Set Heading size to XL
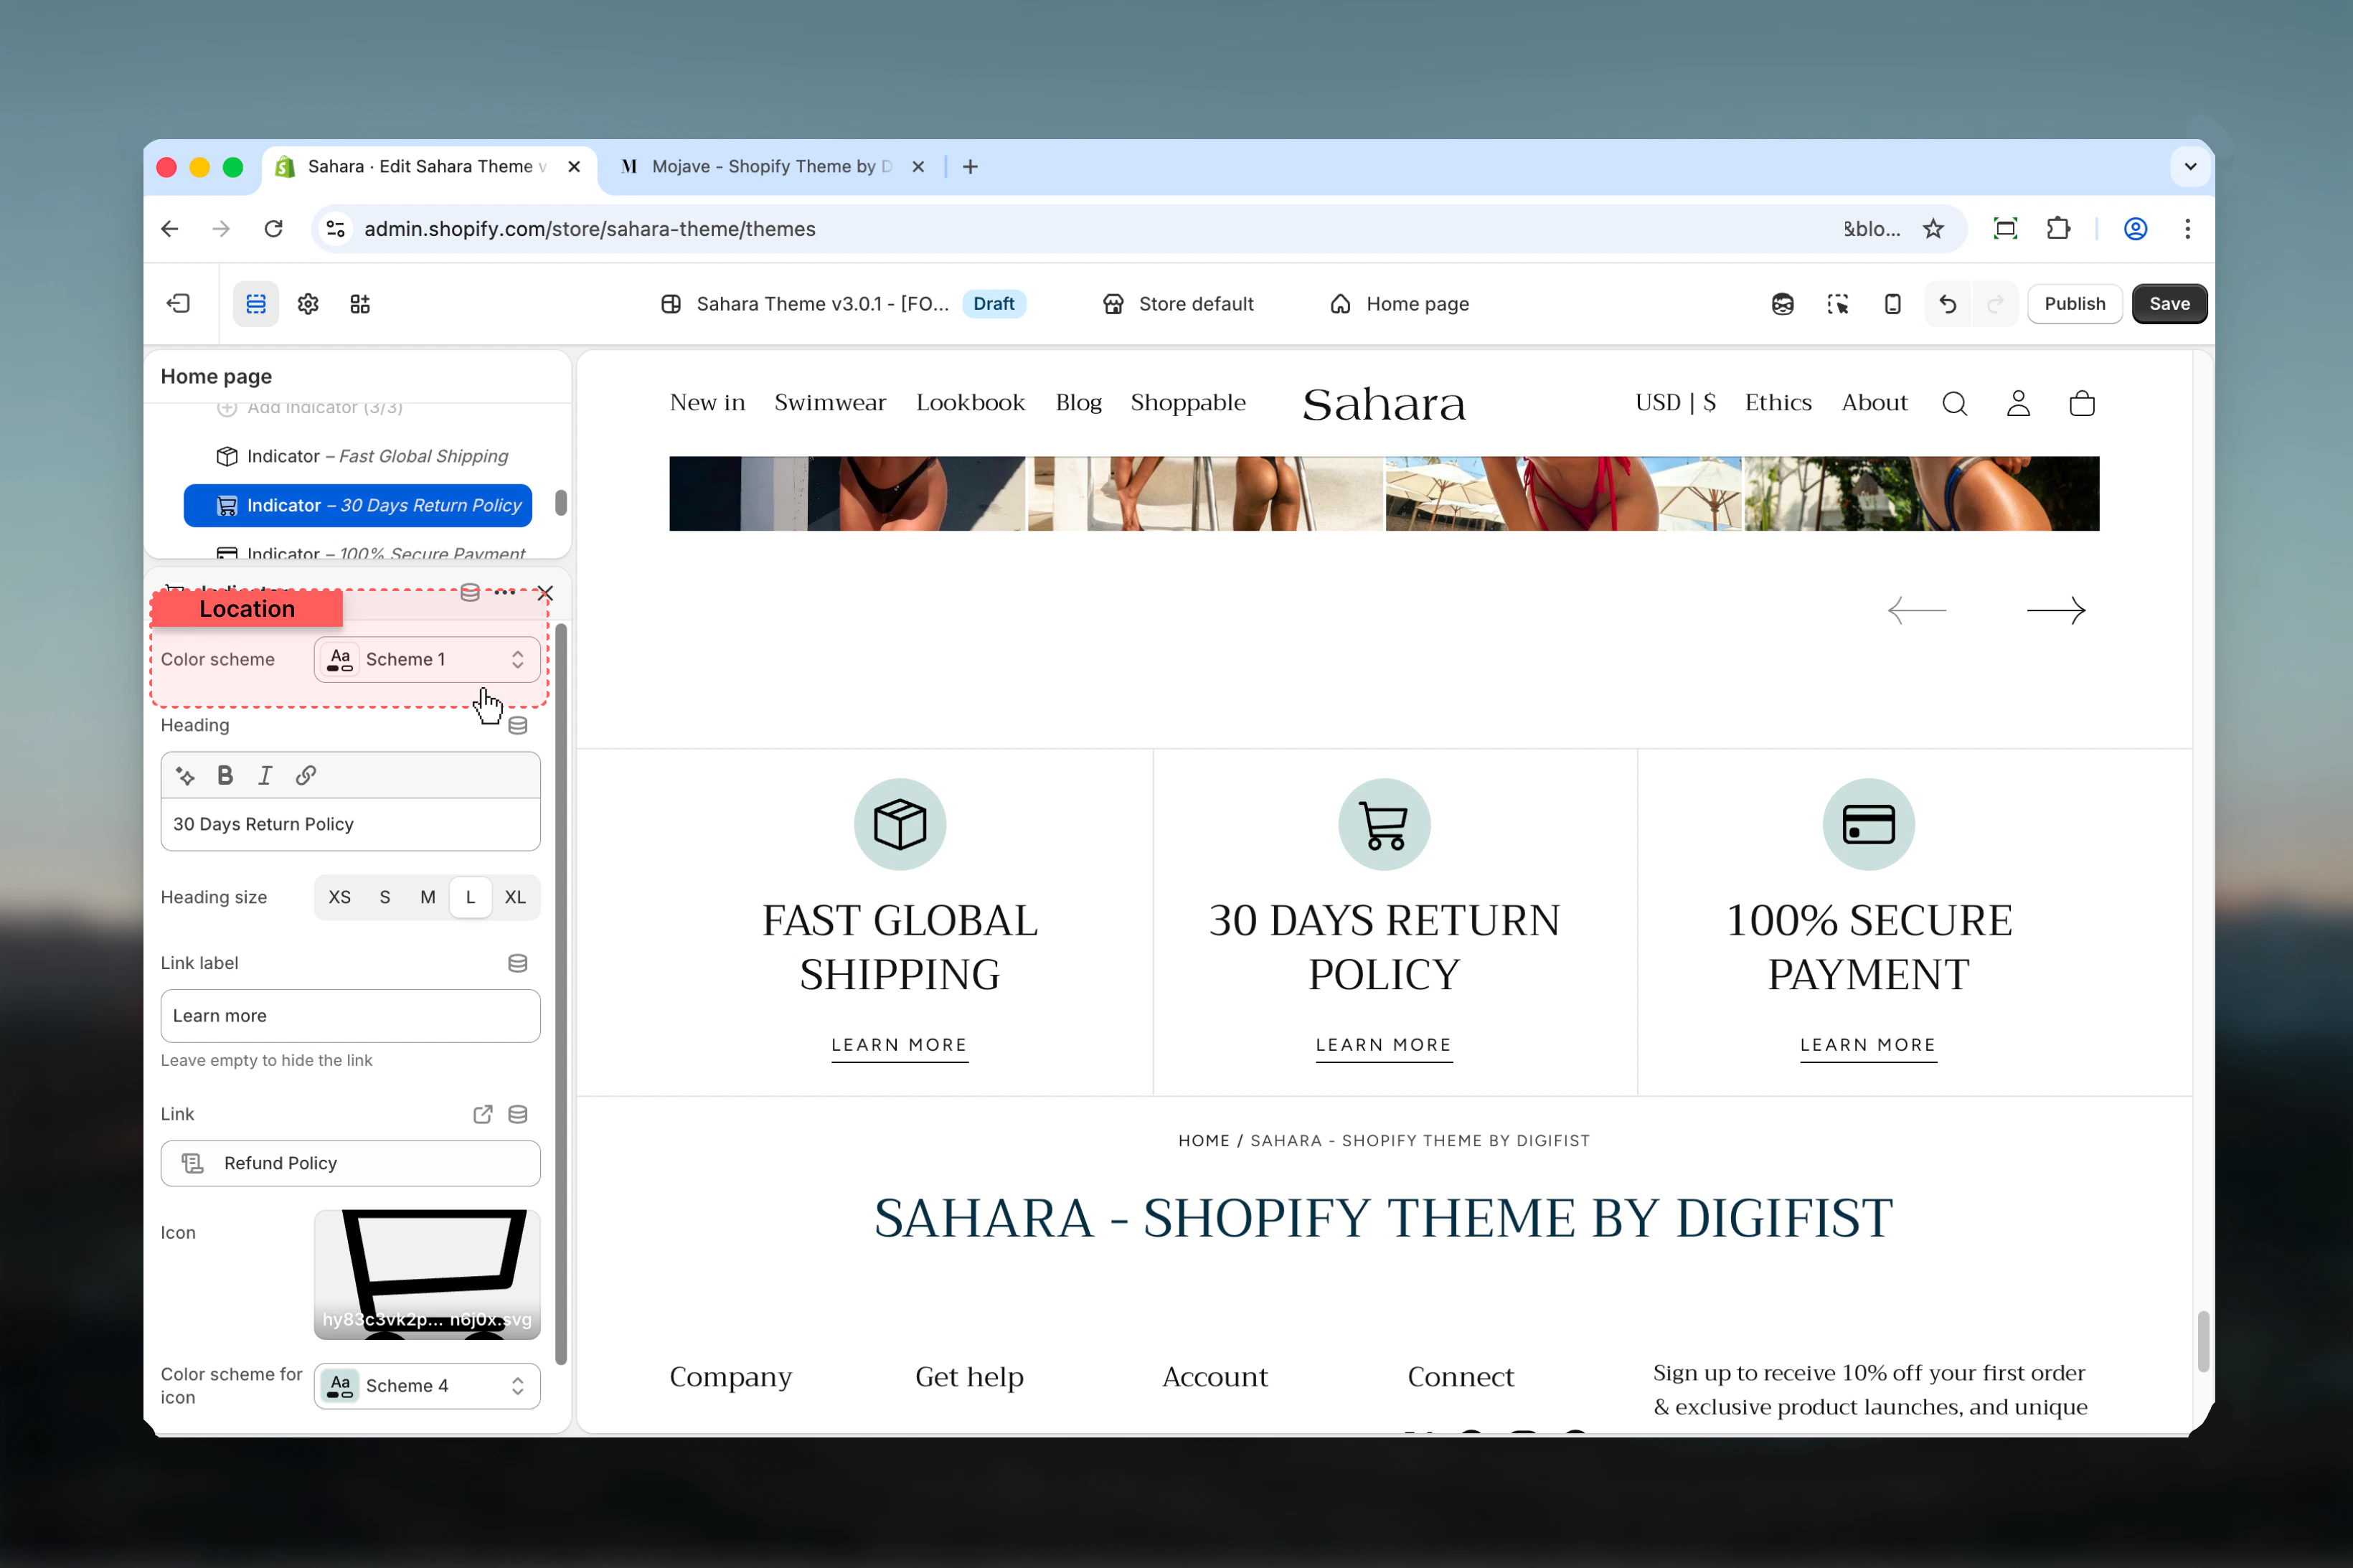 pos(515,897)
